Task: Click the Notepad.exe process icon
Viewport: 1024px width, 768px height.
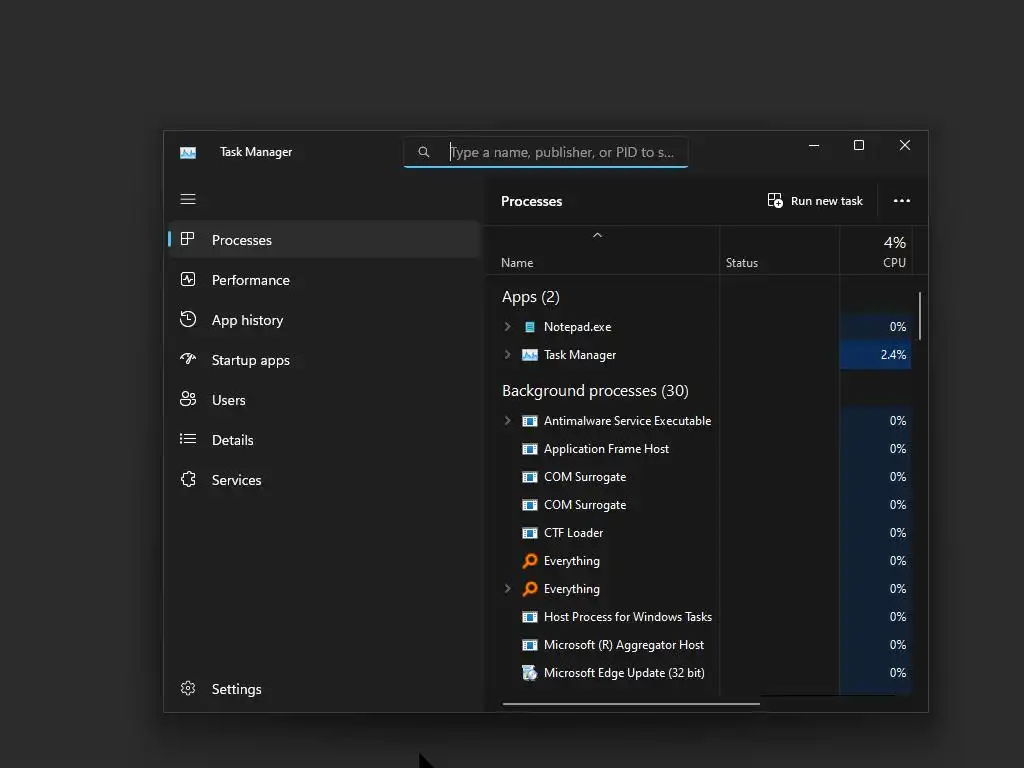Action: pyautogui.click(x=530, y=327)
